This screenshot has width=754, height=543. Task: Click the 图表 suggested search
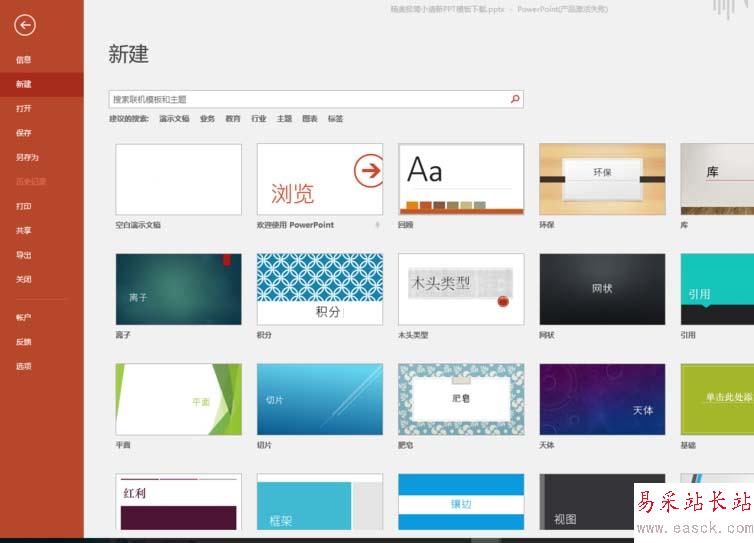310,118
